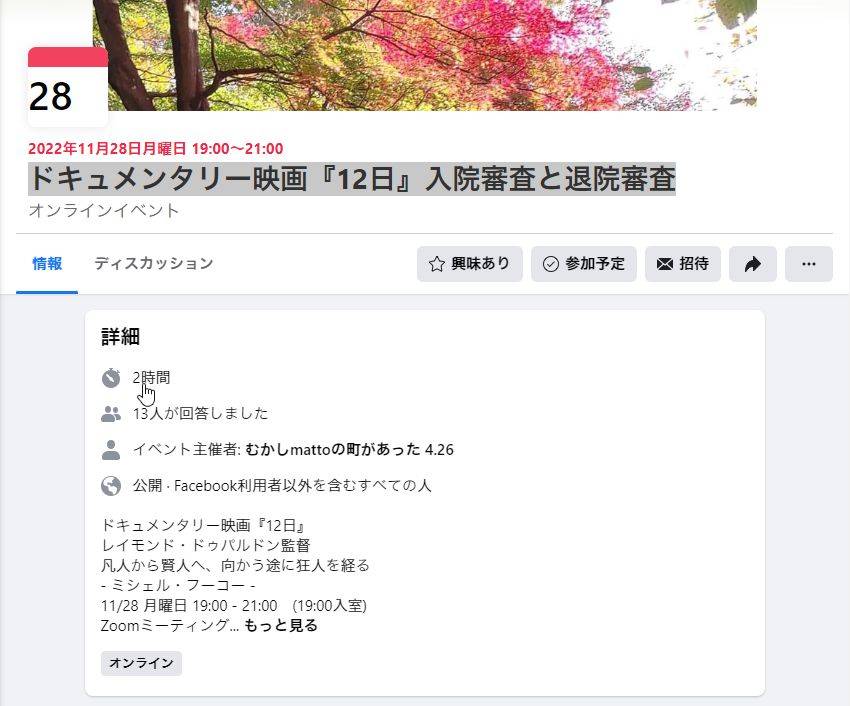Click the star icon on 興味あり
The height and width of the screenshot is (706, 850).
click(436, 264)
